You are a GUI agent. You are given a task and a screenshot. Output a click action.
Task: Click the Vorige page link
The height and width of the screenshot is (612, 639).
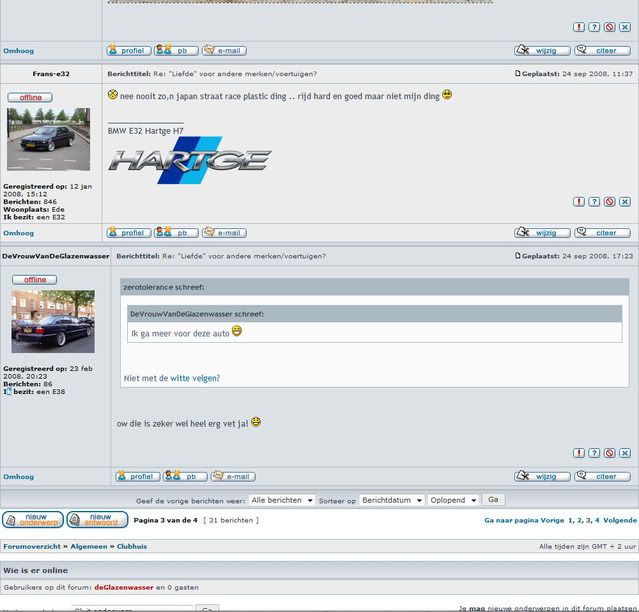point(553,520)
